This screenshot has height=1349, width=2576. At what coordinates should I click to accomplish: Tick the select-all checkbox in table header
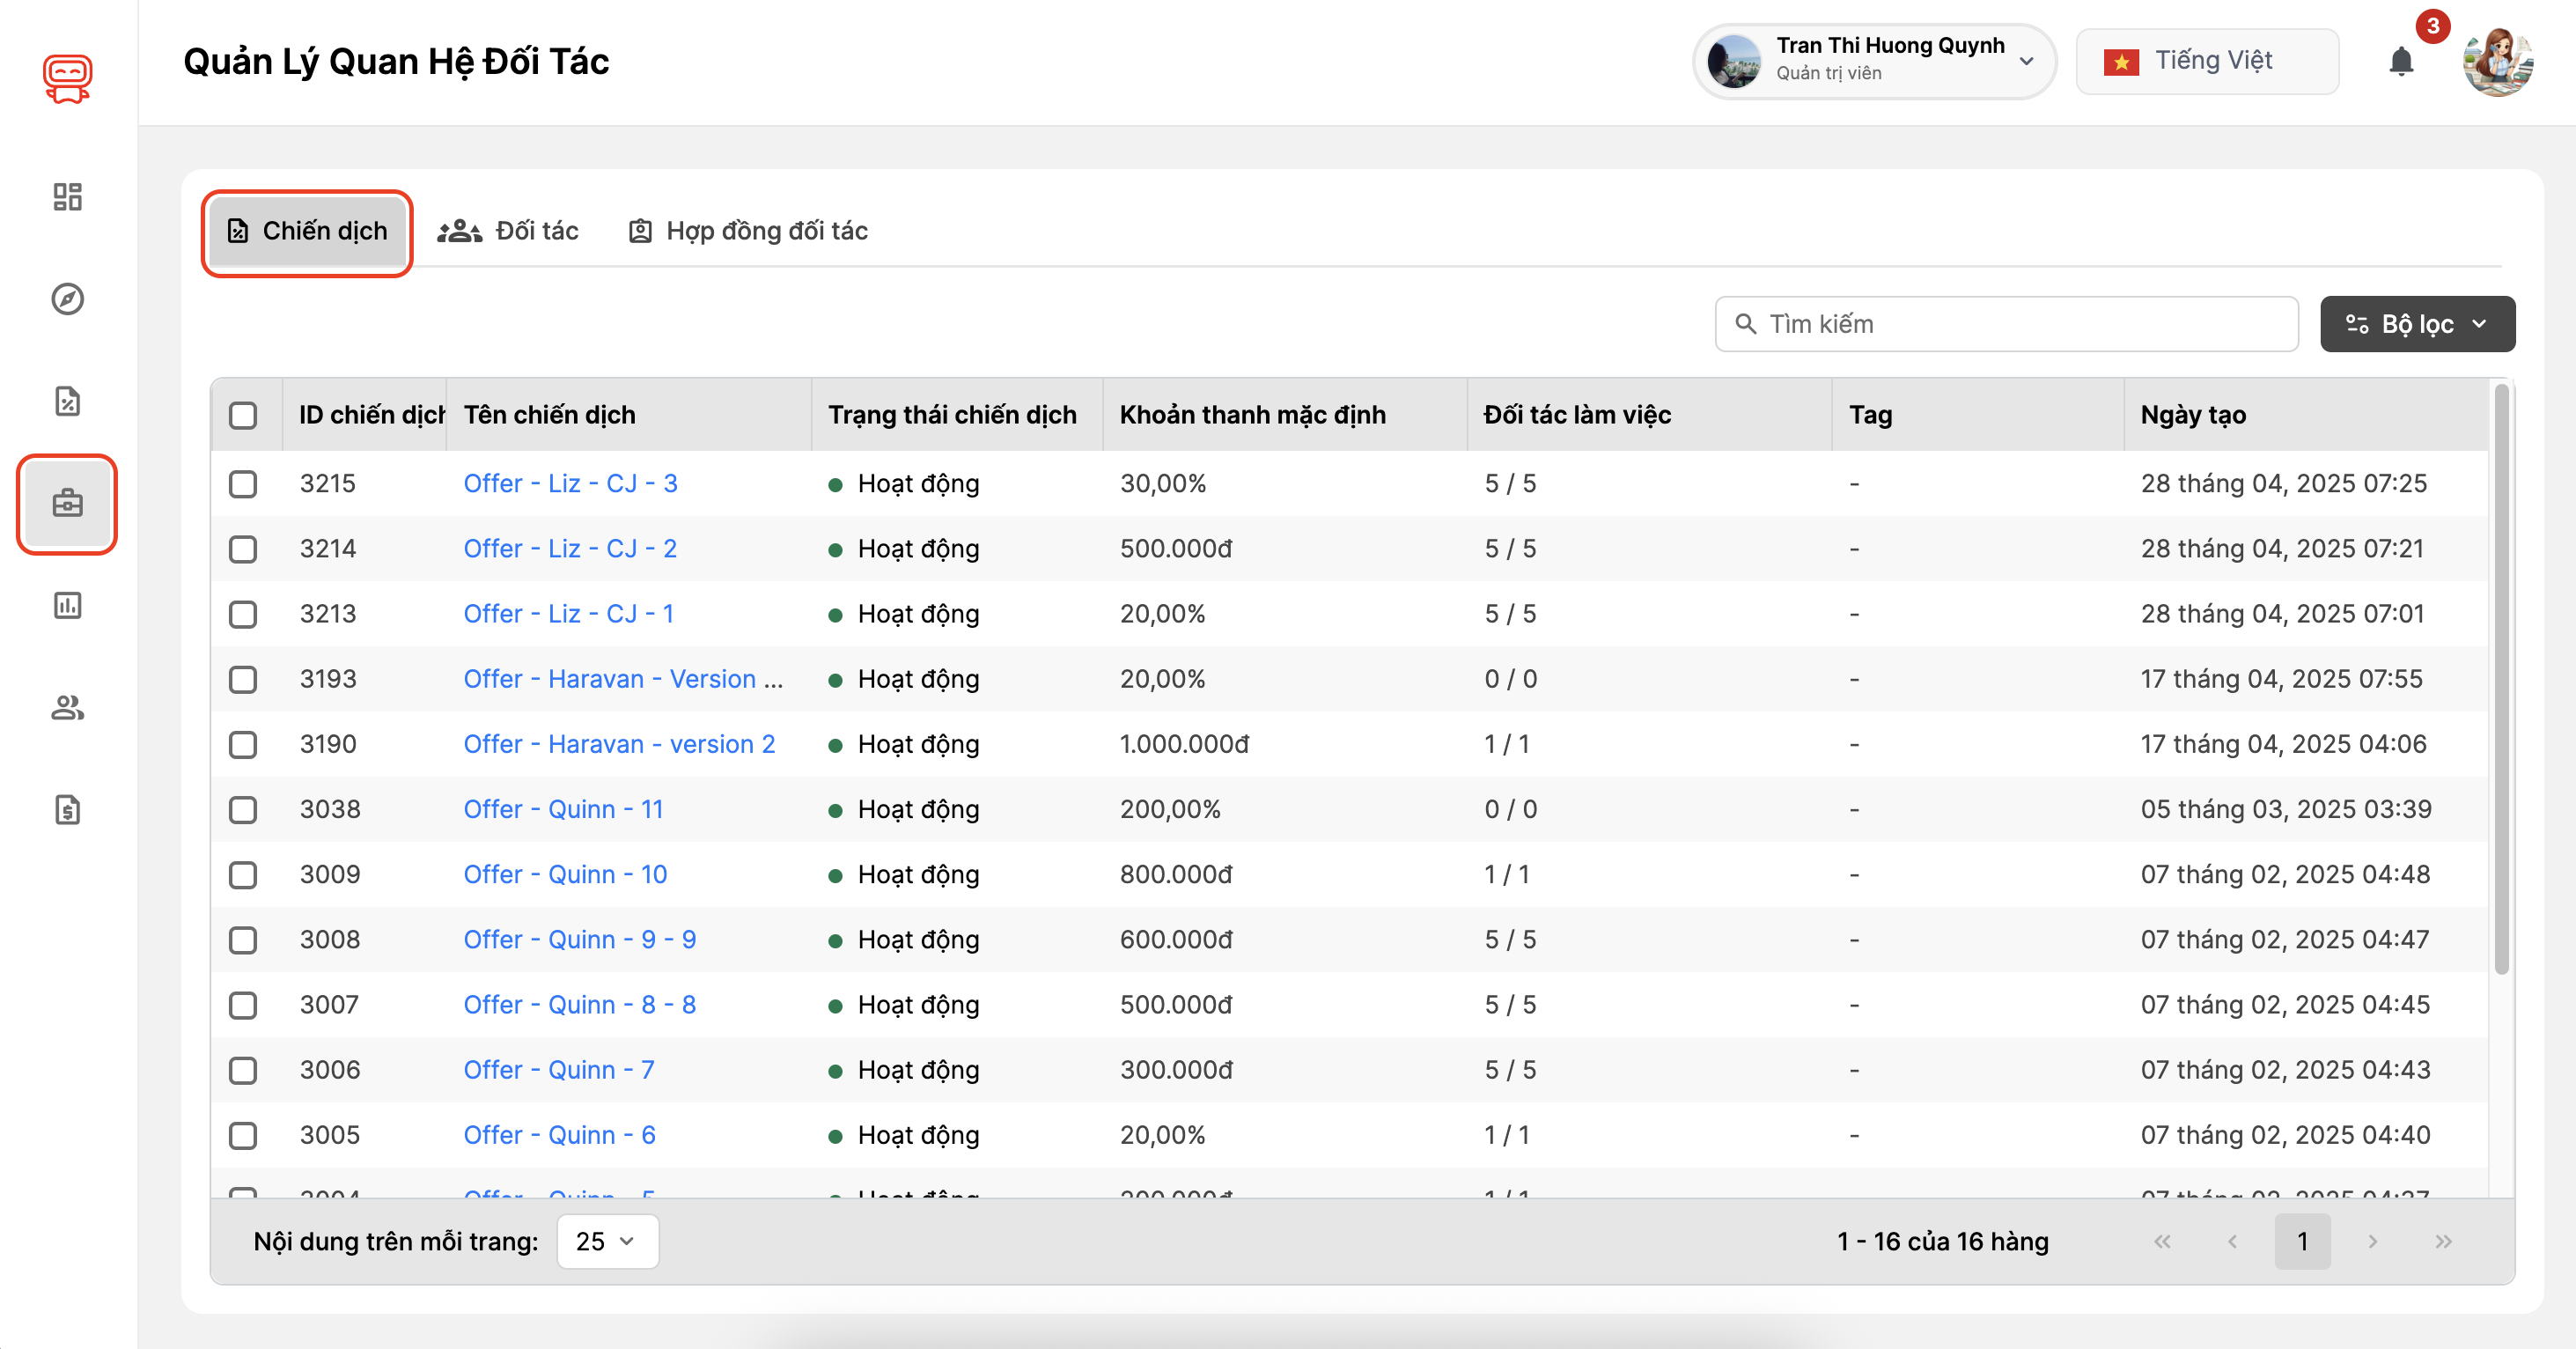(243, 415)
